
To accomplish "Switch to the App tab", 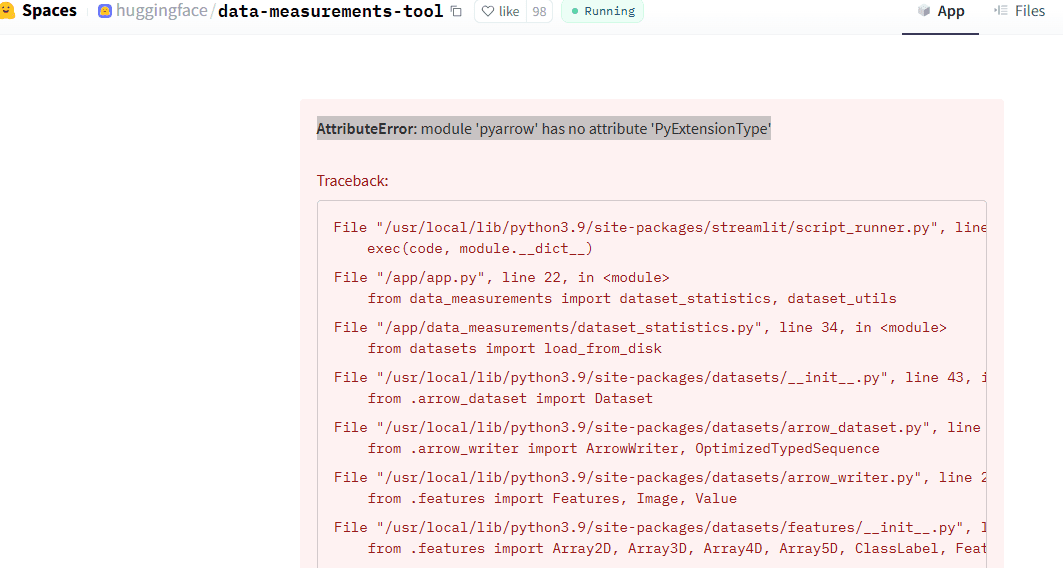I will pyautogui.click(x=940, y=12).
